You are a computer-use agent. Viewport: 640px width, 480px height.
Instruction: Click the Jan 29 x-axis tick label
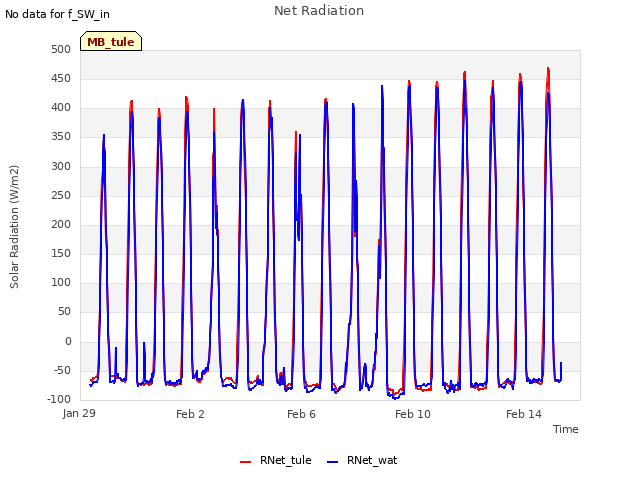pyautogui.click(x=79, y=413)
